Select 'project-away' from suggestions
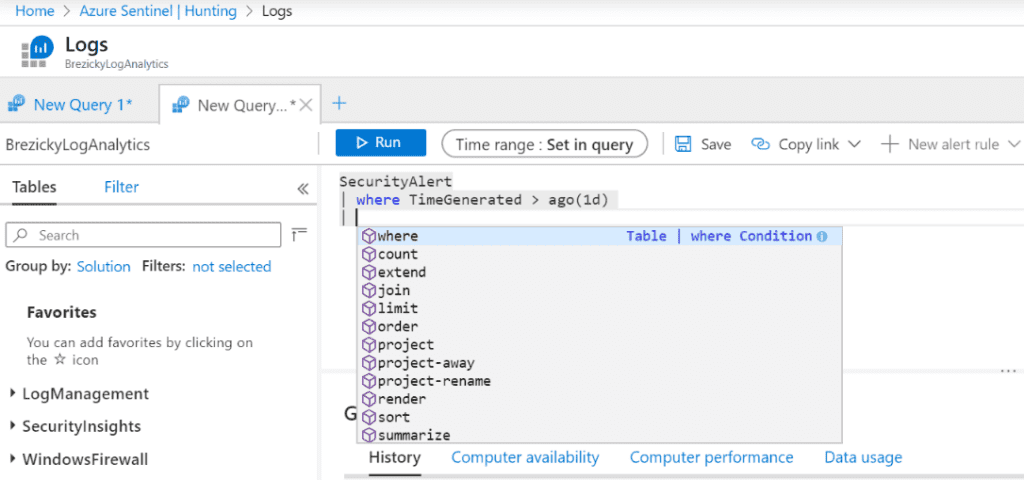 pos(600,362)
